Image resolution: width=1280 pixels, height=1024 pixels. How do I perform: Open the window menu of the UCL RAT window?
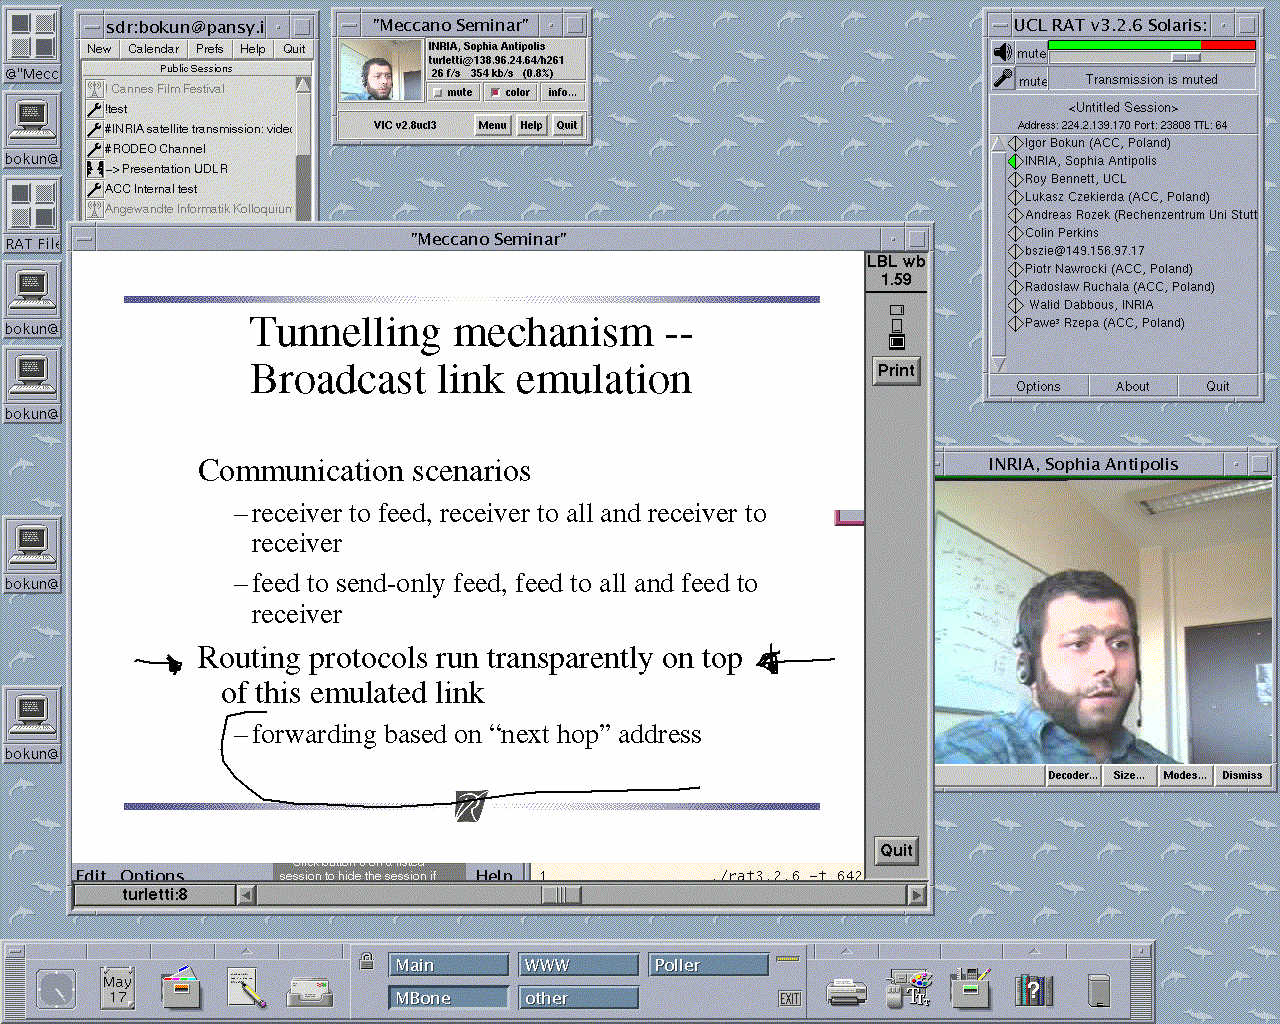click(x=999, y=24)
